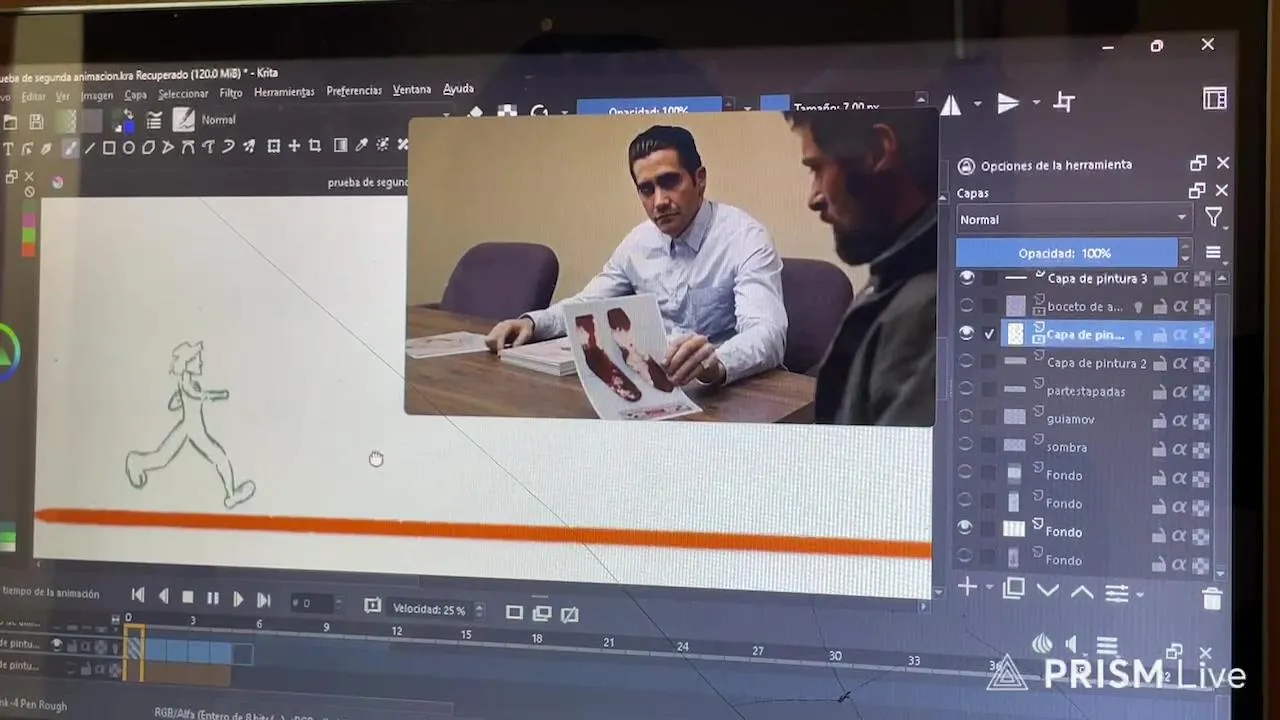Select the Line tool
This screenshot has height=720, width=1280.
[89, 148]
